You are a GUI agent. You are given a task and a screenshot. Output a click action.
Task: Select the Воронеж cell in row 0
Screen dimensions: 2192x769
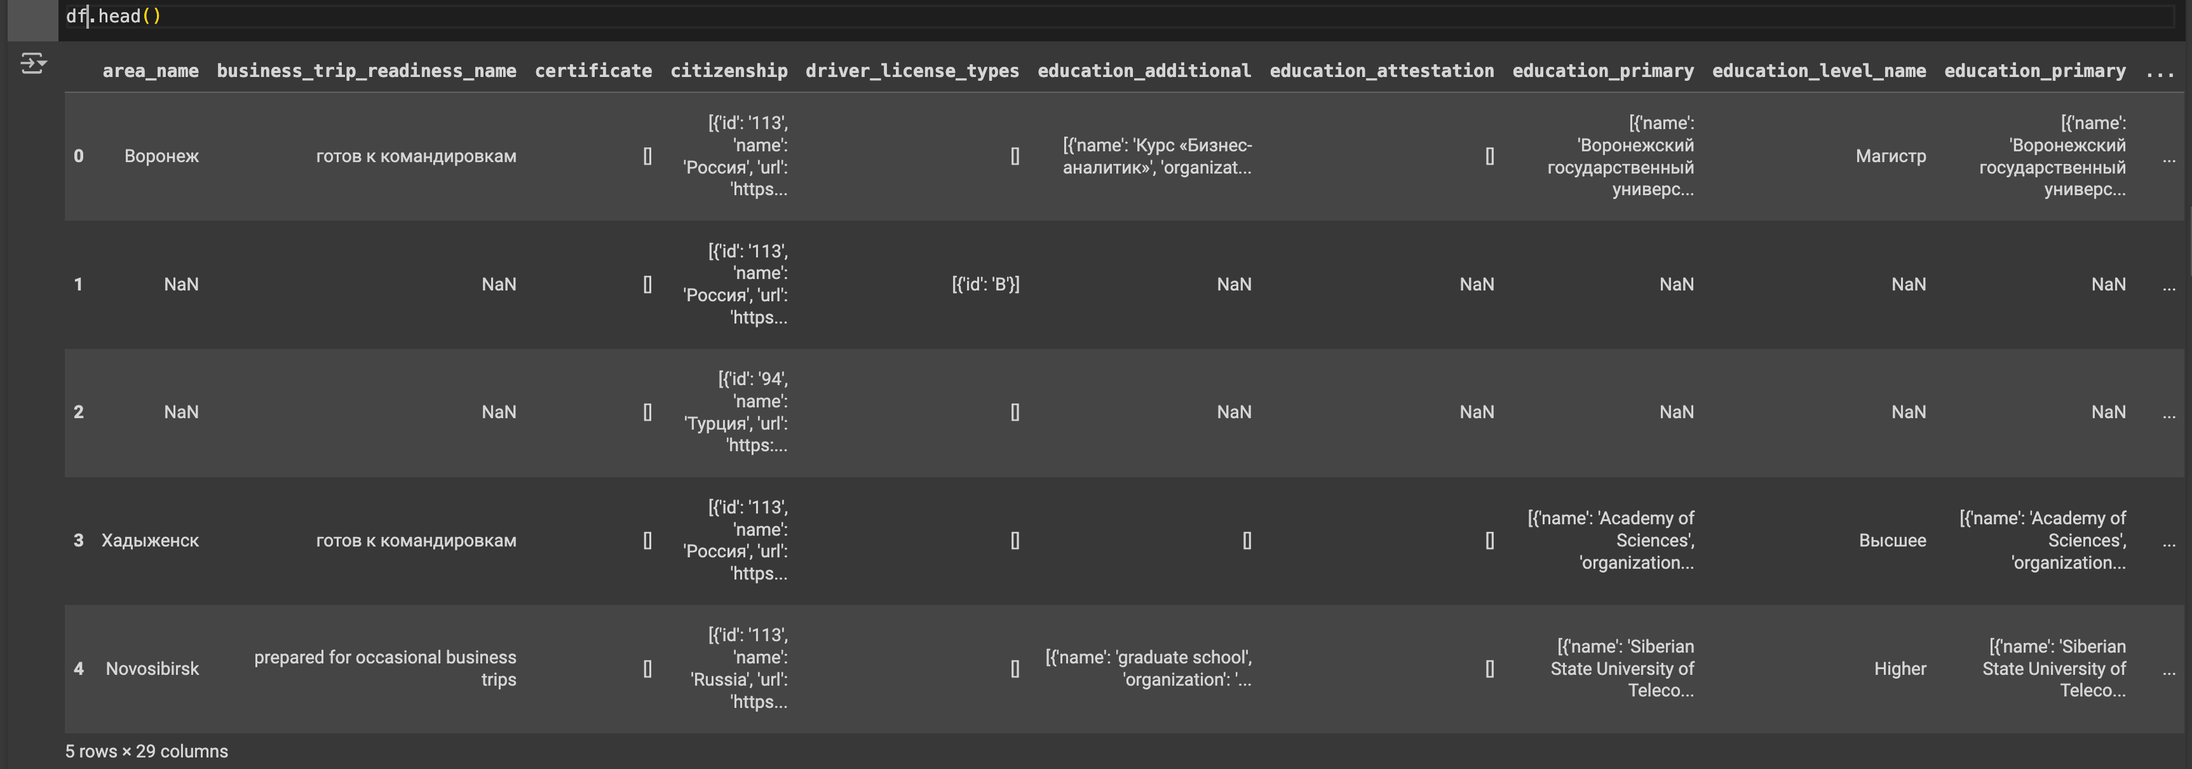click(161, 156)
